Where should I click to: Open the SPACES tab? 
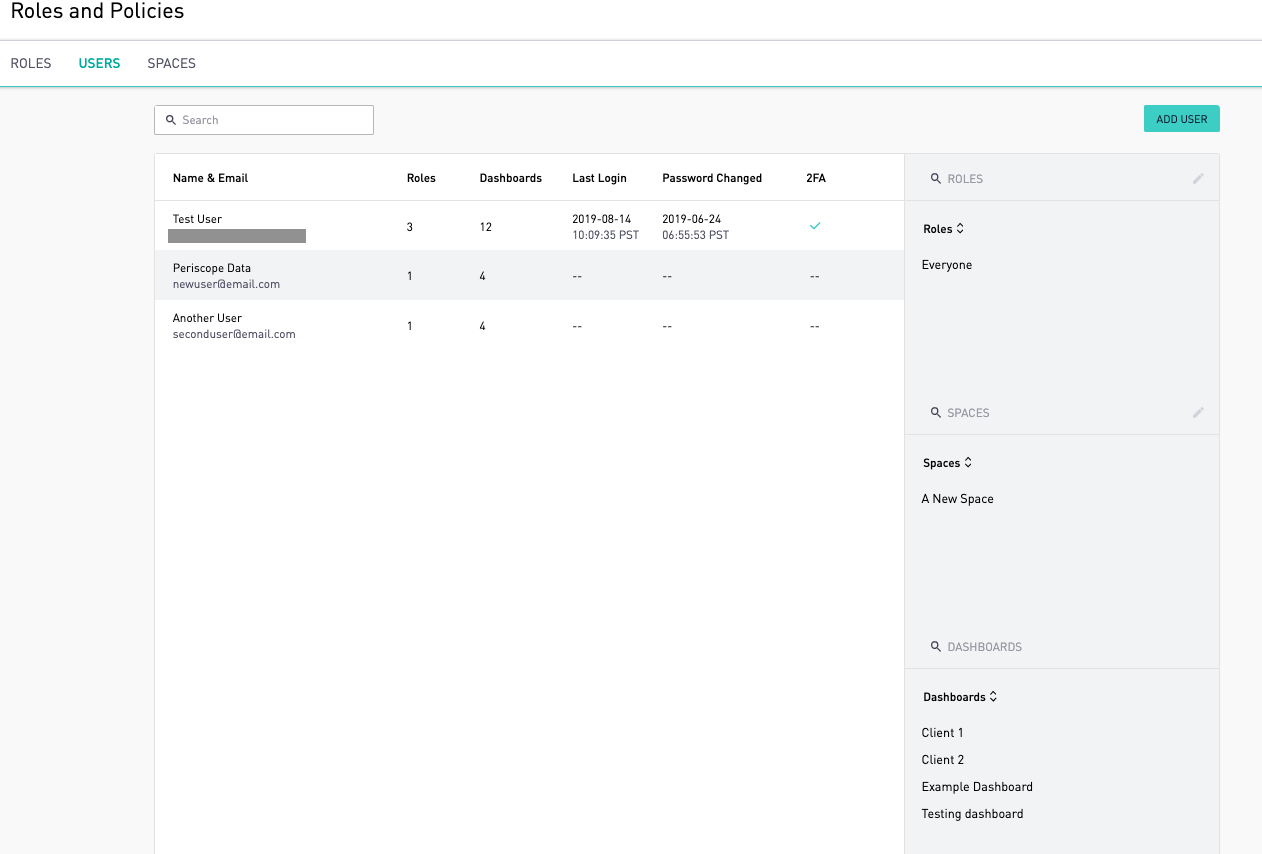point(171,63)
